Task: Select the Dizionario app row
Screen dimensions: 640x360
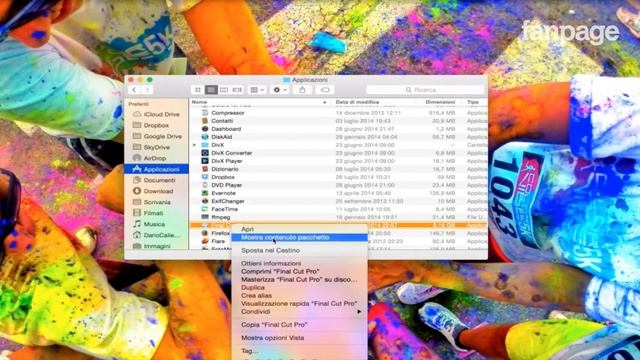Action: (338, 169)
